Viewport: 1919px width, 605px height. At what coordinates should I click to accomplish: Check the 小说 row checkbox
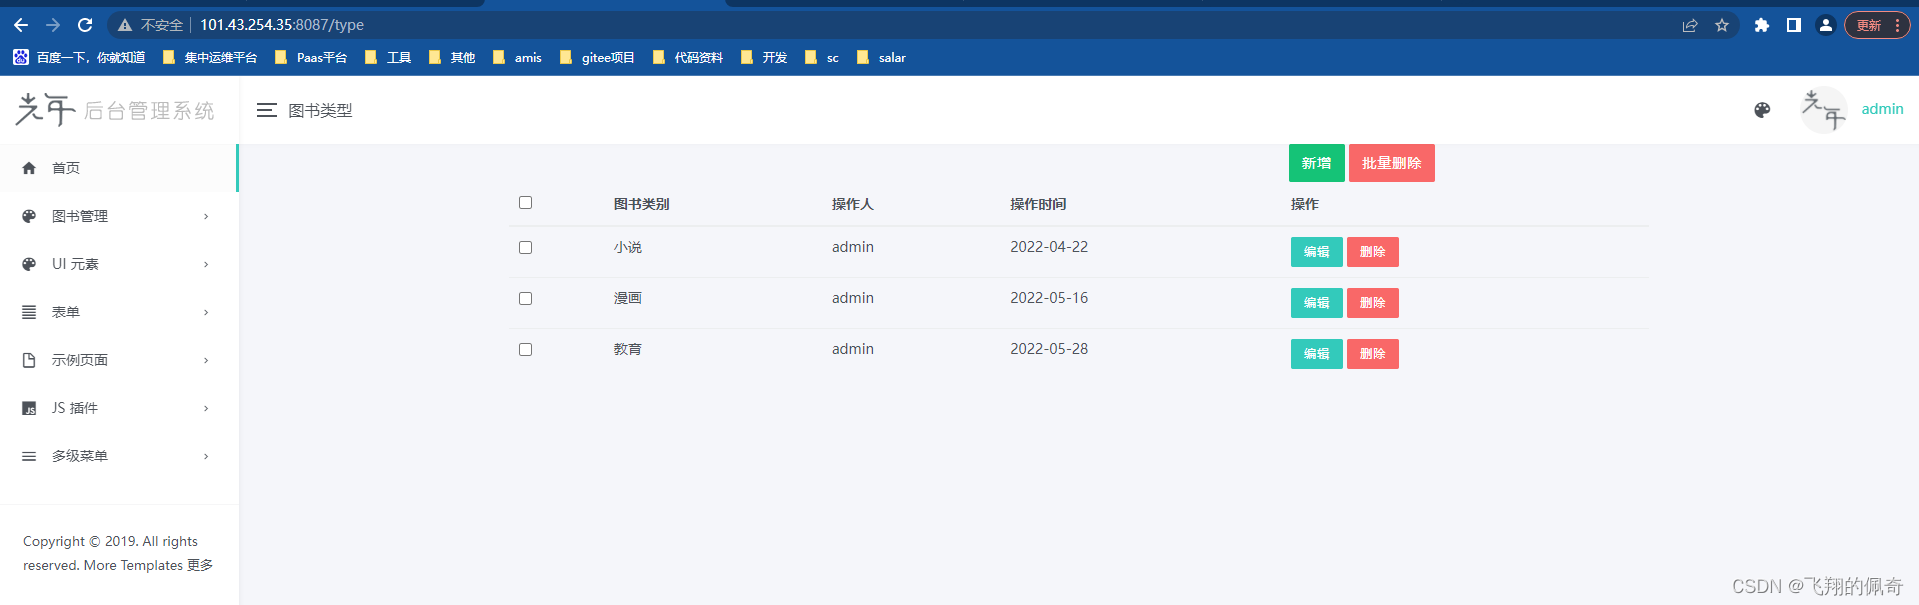525,248
